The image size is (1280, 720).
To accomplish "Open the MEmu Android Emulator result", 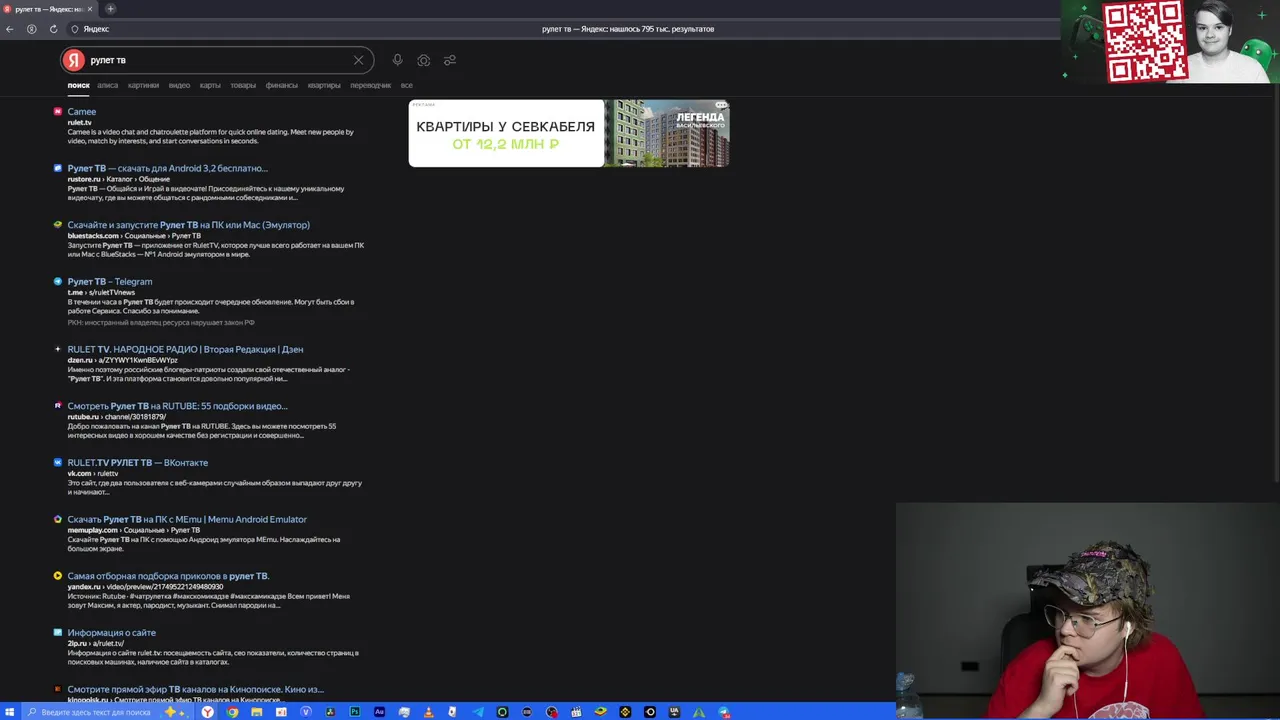I will (x=187, y=520).
